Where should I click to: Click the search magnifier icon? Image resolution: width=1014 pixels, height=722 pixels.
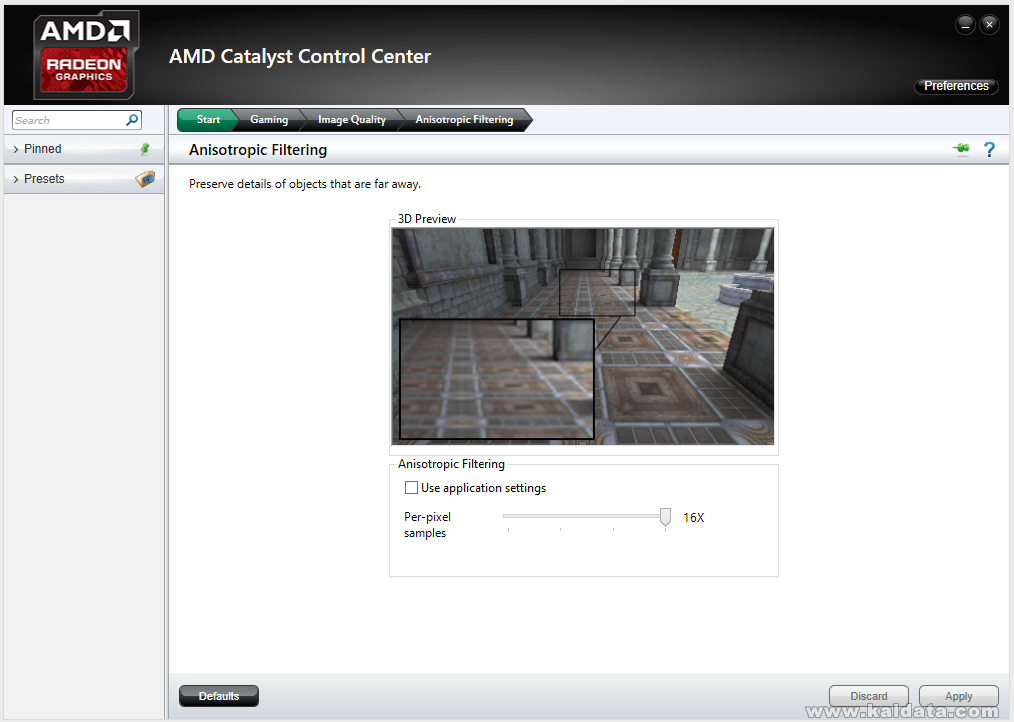132,120
